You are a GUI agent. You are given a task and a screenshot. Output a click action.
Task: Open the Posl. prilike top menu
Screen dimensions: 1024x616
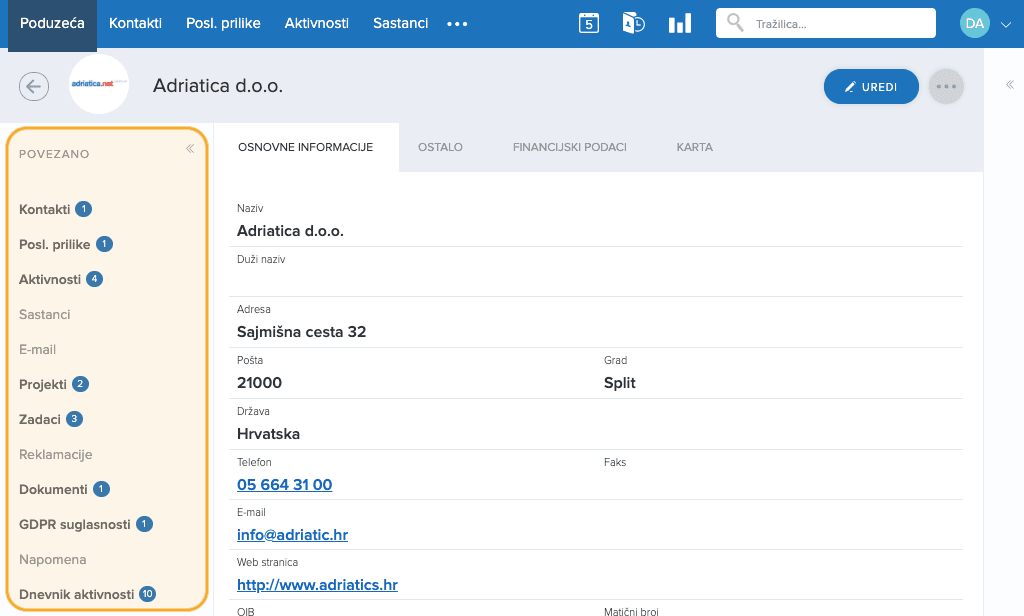[223, 24]
